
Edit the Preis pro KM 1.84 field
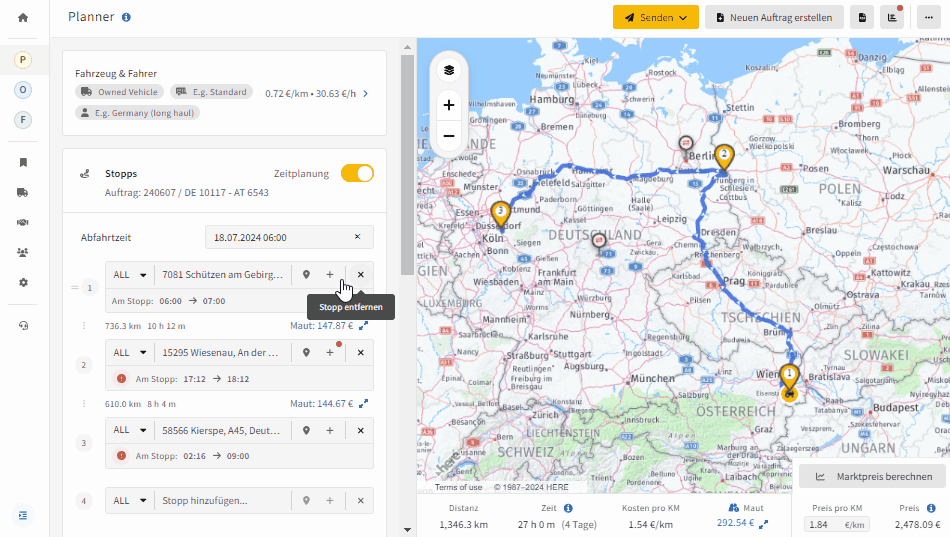coord(837,524)
